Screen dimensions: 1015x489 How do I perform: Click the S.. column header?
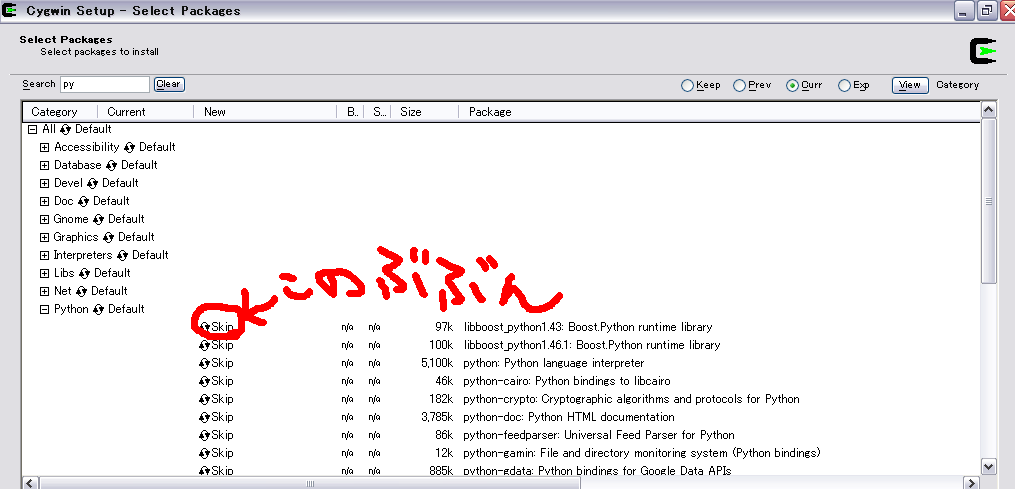(378, 112)
